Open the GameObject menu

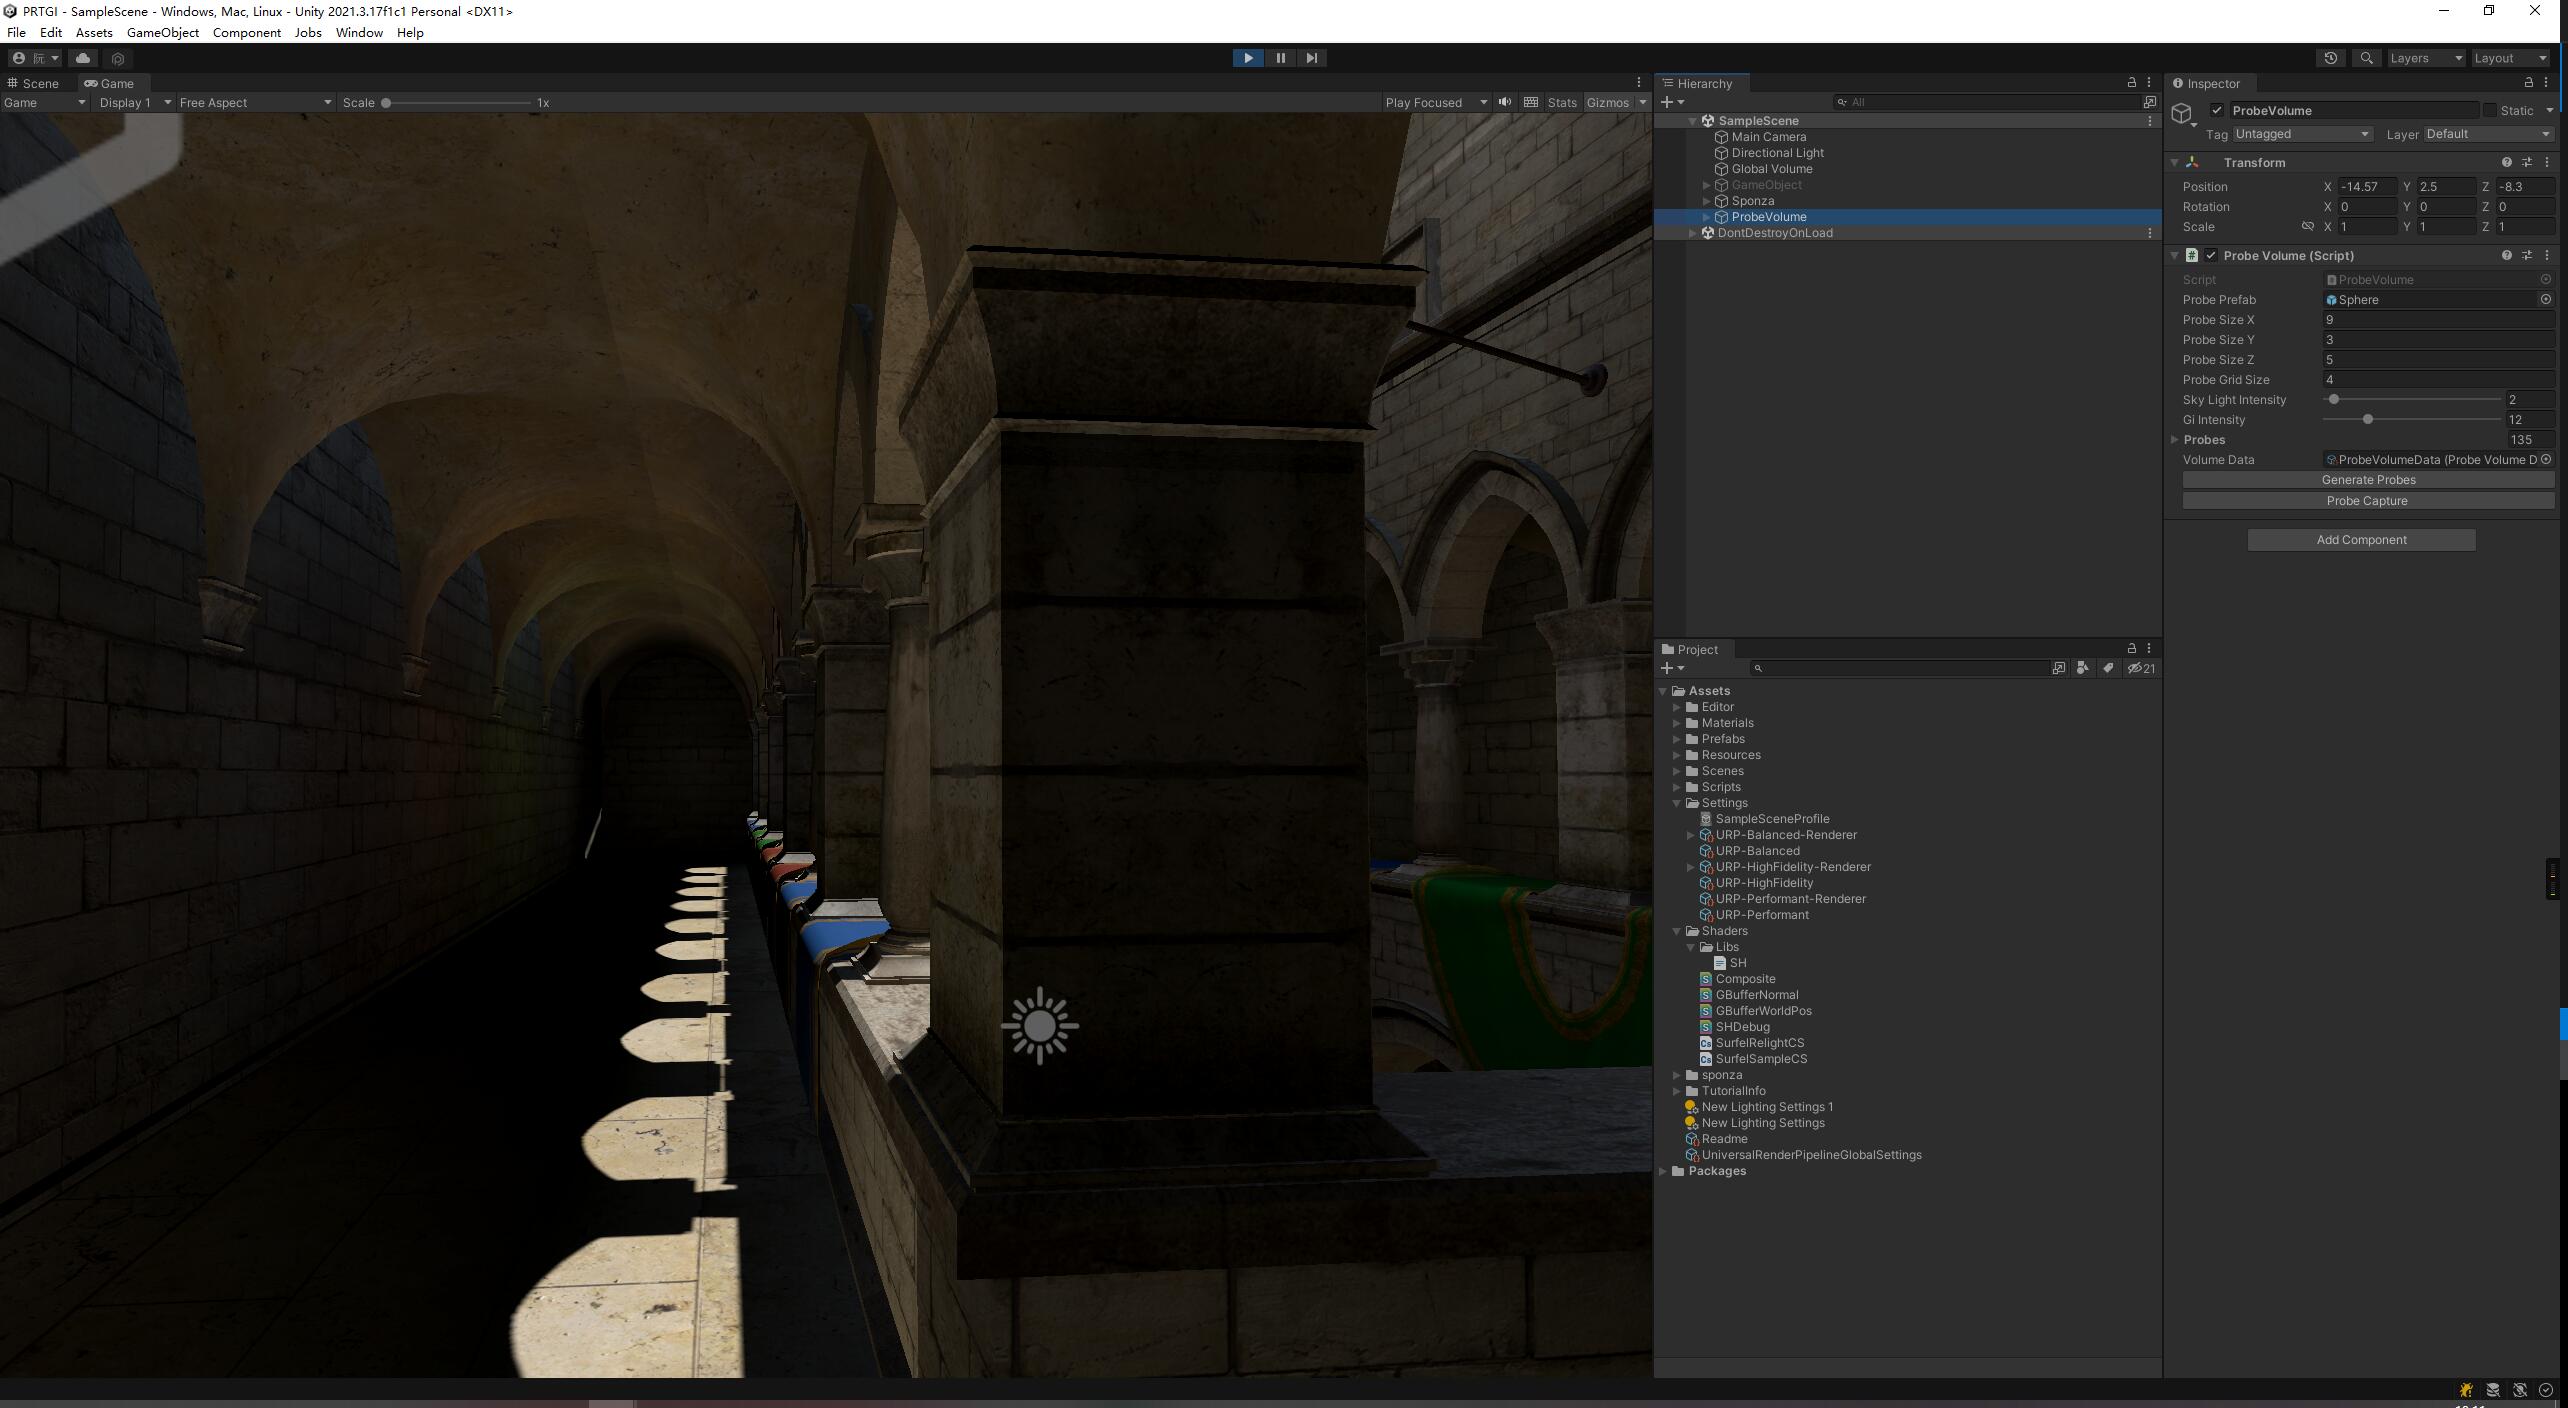click(x=162, y=32)
